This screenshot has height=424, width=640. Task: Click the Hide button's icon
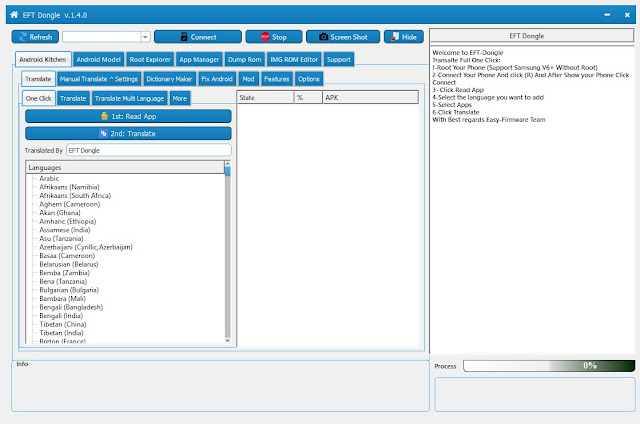coord(395,37)
